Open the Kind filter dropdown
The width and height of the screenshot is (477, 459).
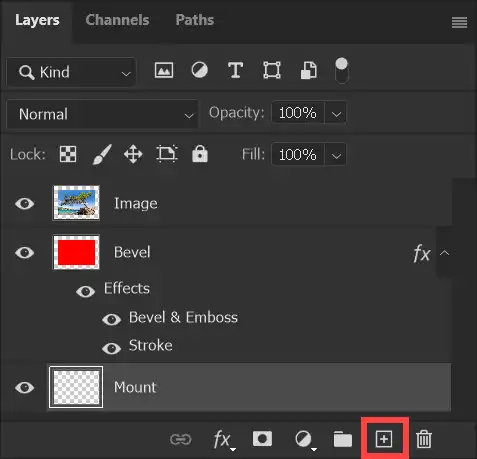[x=71, y=72]
